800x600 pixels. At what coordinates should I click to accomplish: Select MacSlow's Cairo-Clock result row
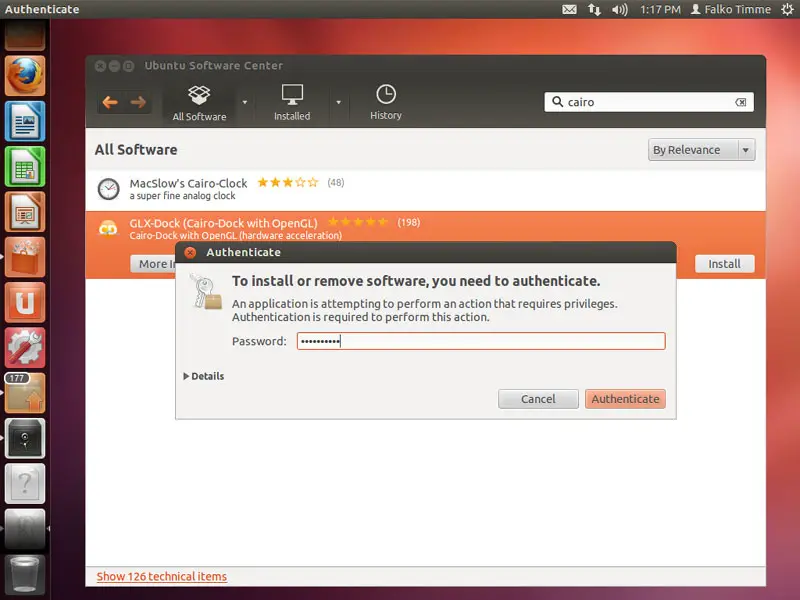(426, 189)
